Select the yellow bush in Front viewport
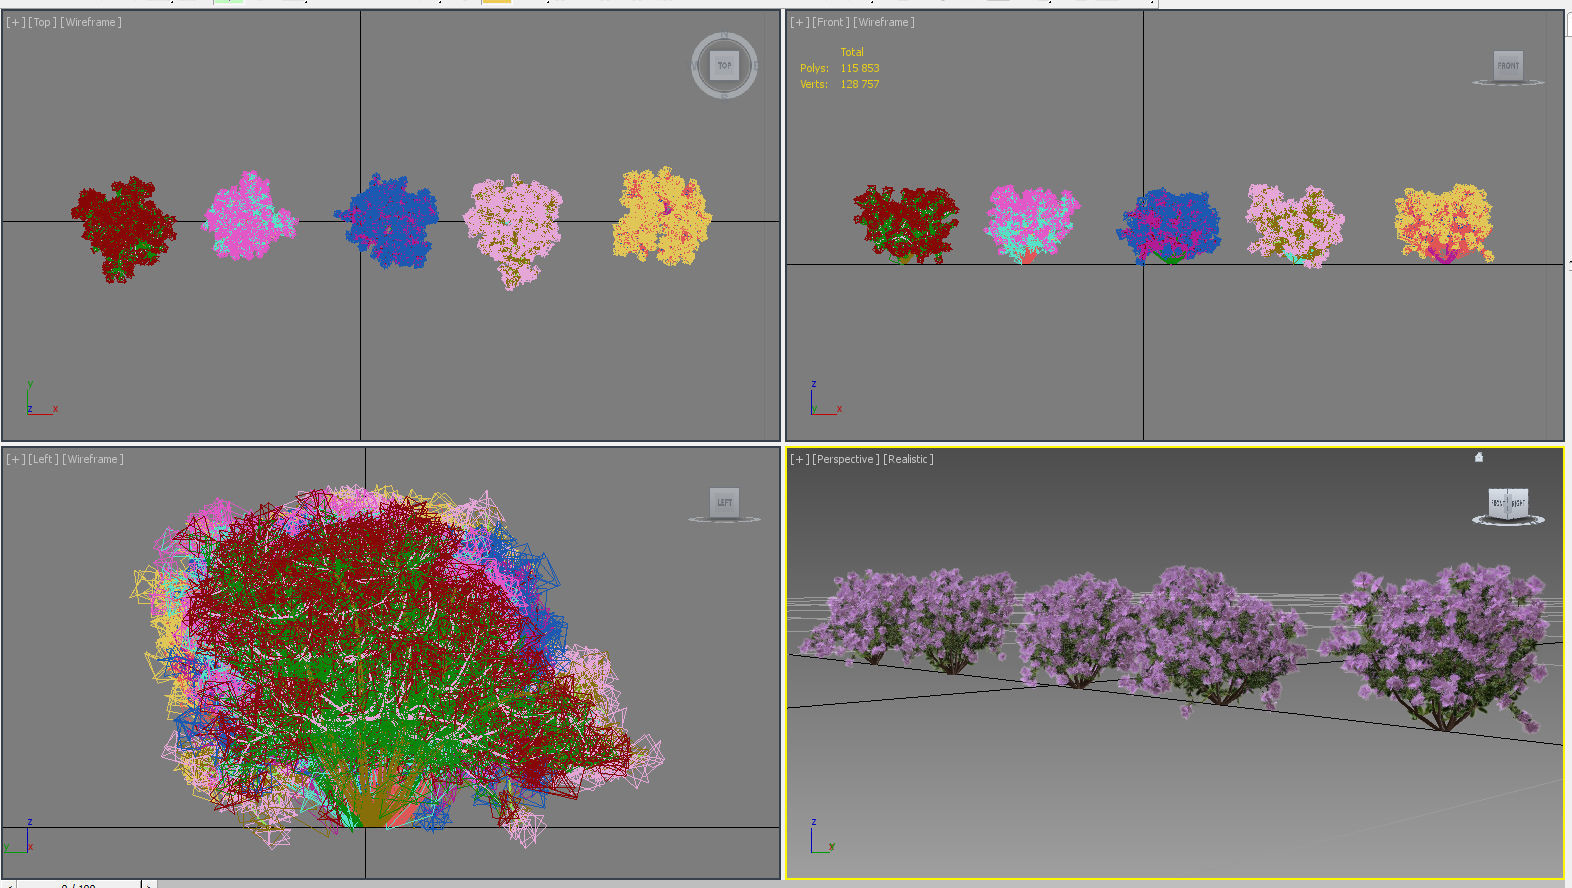1572x888 pixels. [1444, 223]
